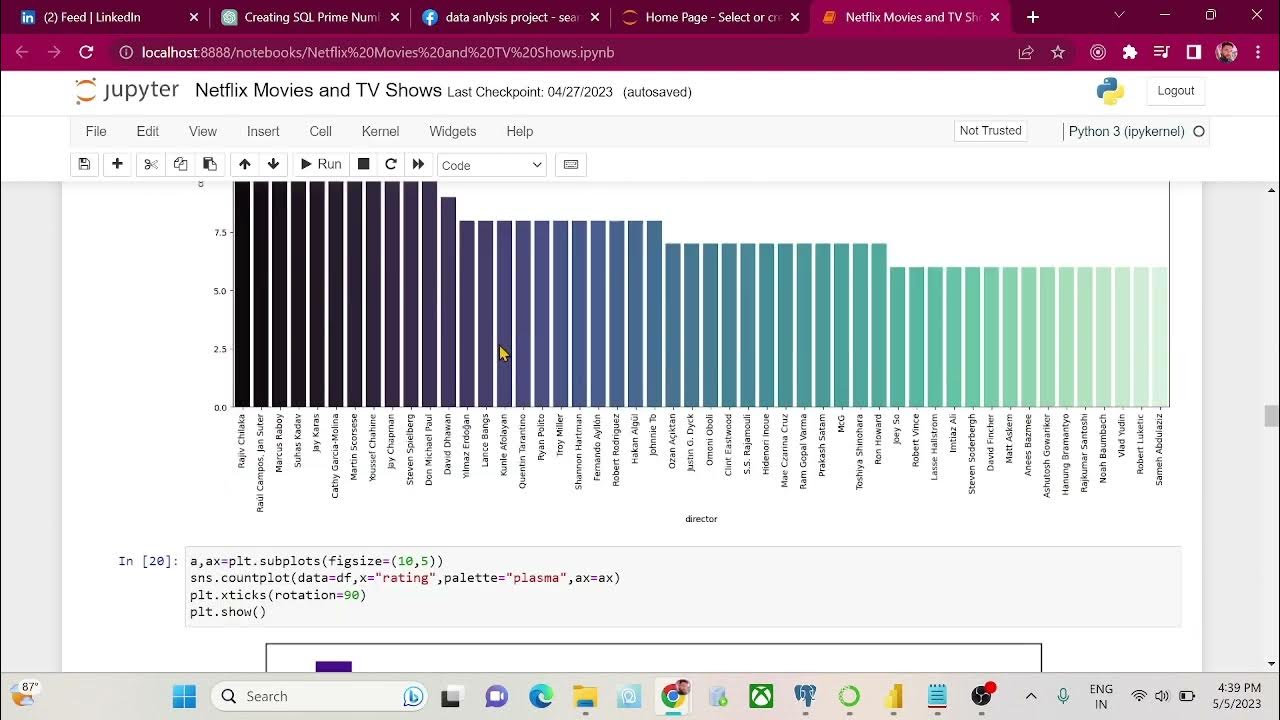This screenshot has width=1280, height=720.
Task: Click the Last Checkpoint 04/27/2023 text
Action: pyautogui.click(x=530, y=92)
